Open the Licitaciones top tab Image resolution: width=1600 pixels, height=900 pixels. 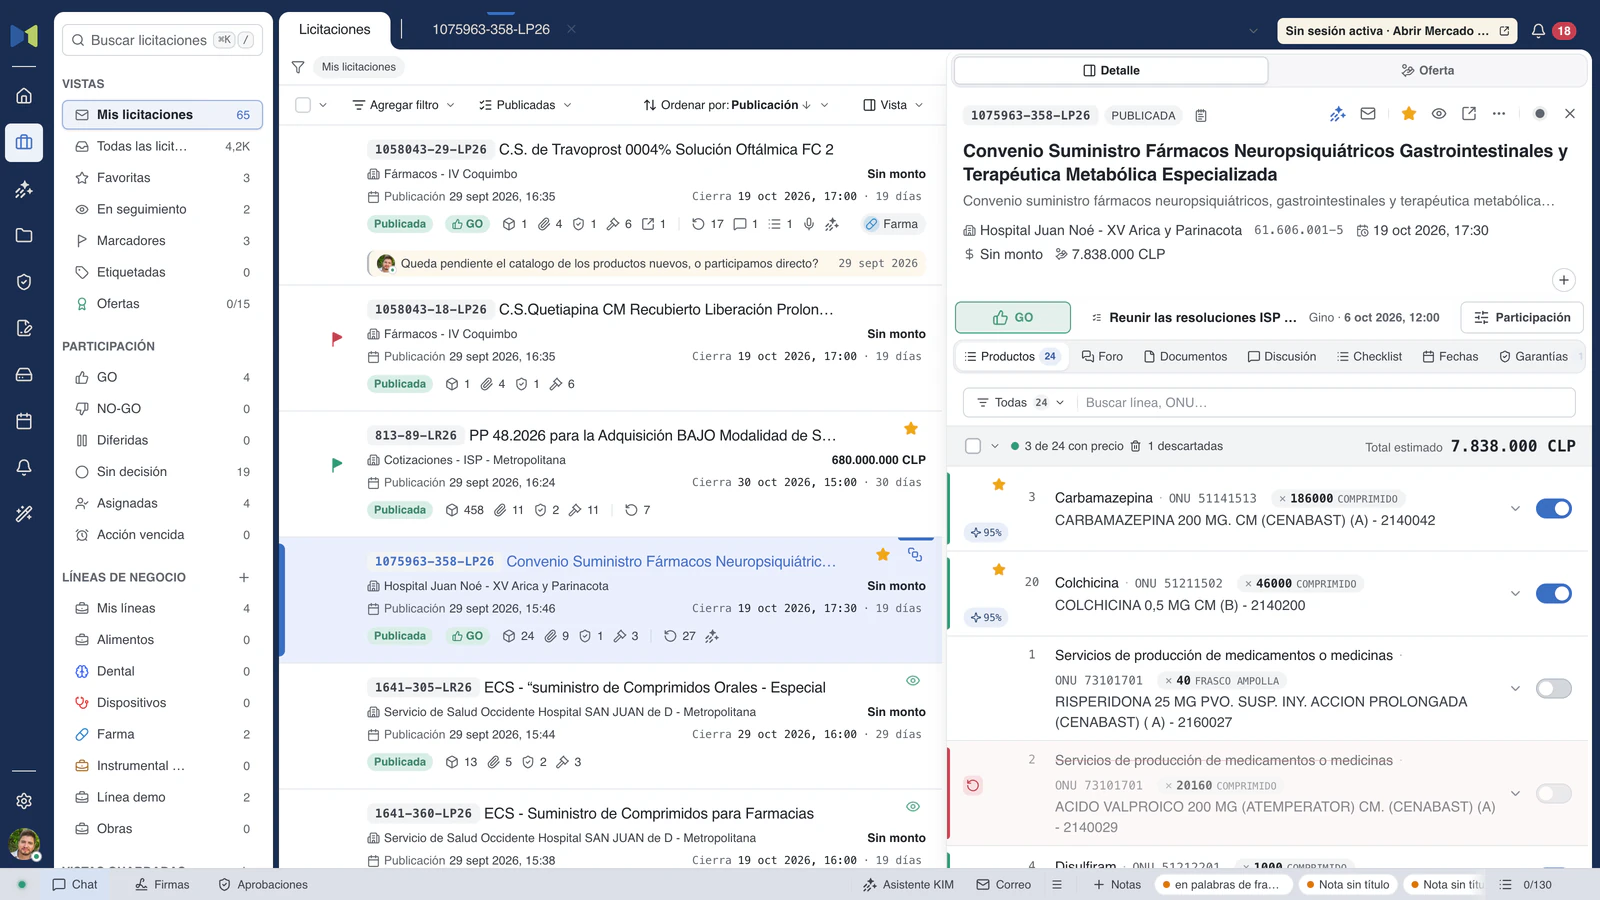pyautogui.click(x=335, y=29)
